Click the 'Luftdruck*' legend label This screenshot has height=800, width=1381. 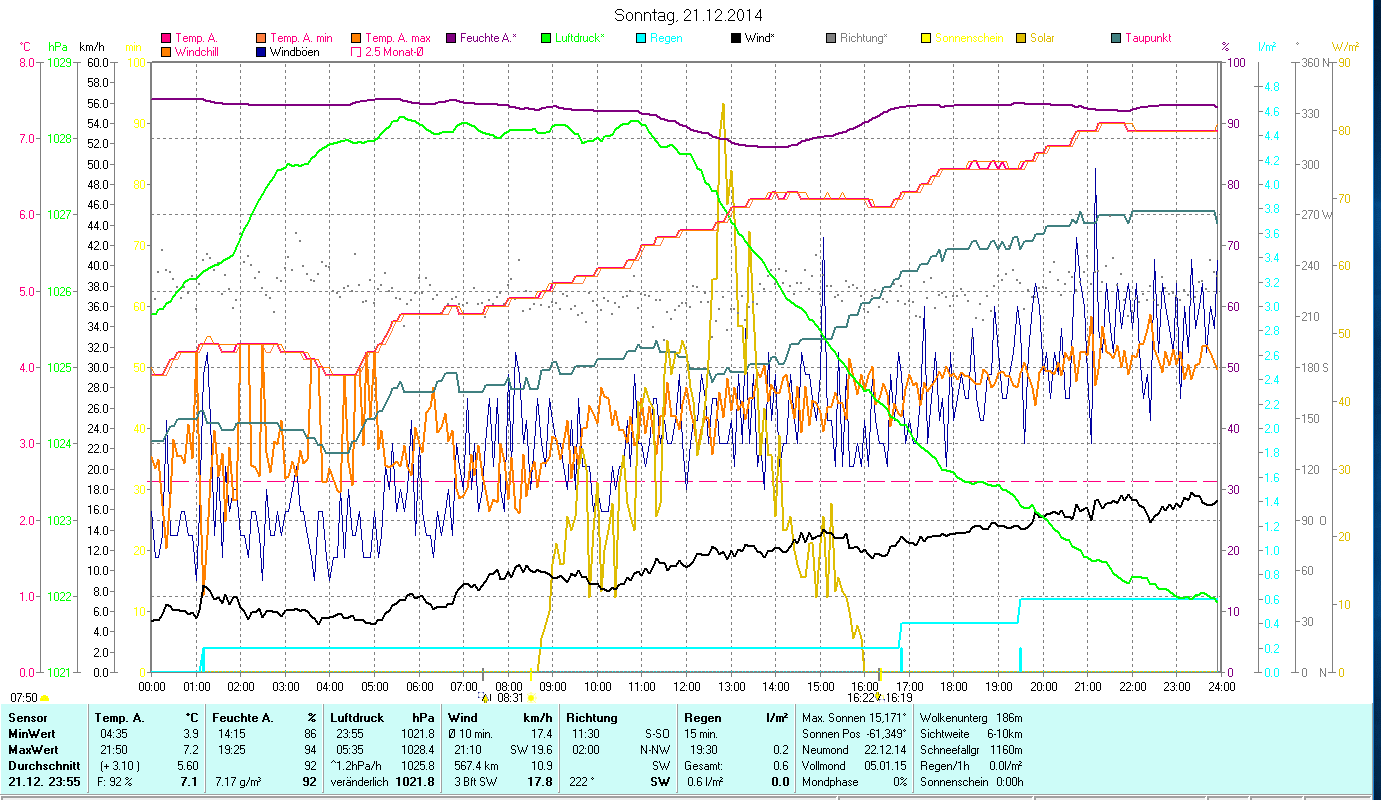[580, 38]
